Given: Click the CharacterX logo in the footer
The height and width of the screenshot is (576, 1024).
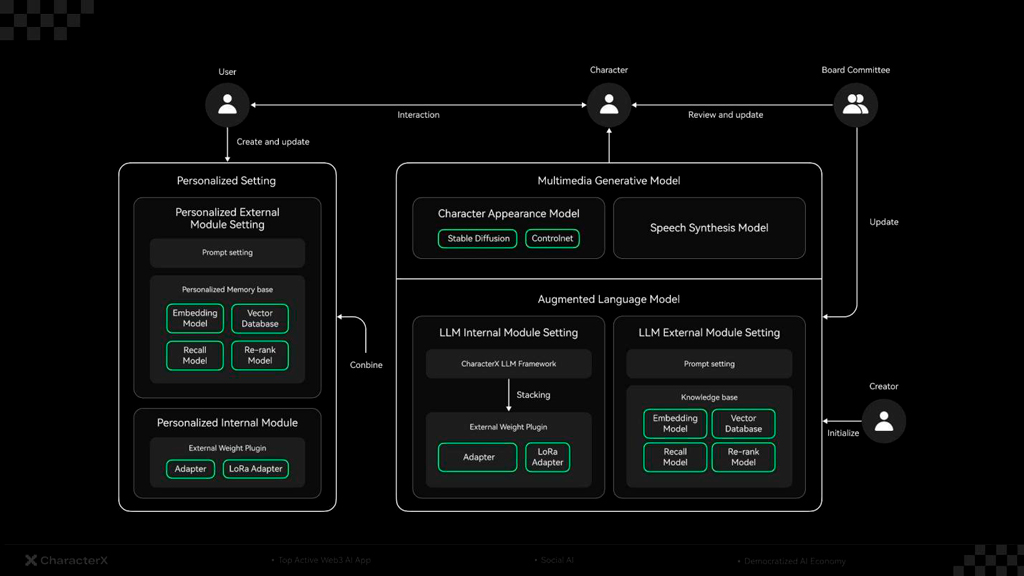Looking at the screenshot, I should pyautogui.click(x=67, y=560).
